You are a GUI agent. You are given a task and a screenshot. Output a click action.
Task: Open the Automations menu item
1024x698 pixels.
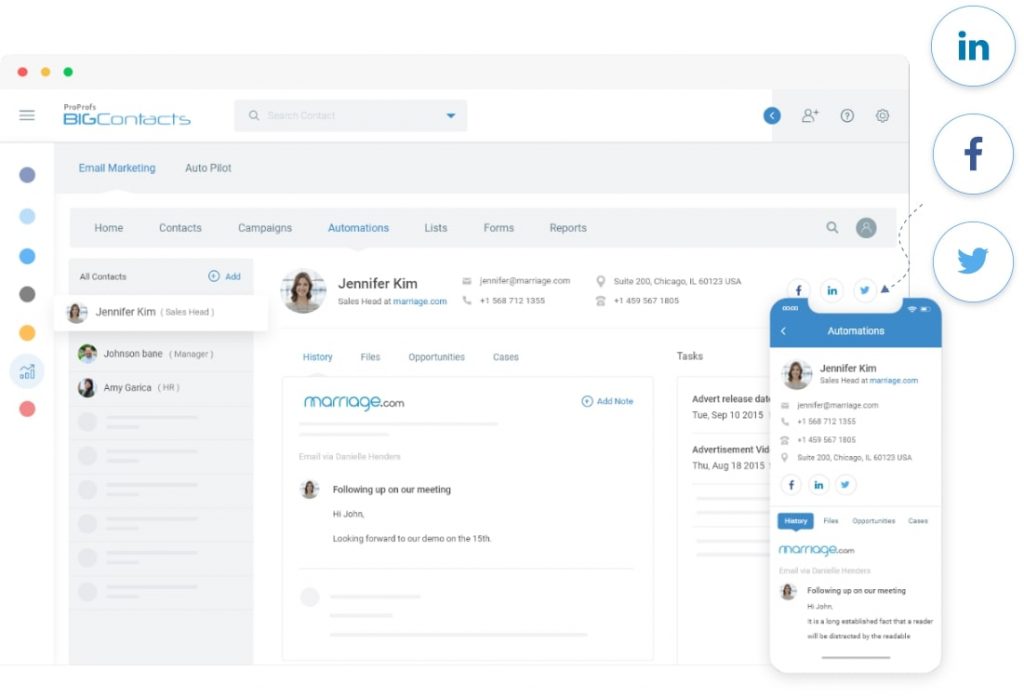click(x=359, y=228)
